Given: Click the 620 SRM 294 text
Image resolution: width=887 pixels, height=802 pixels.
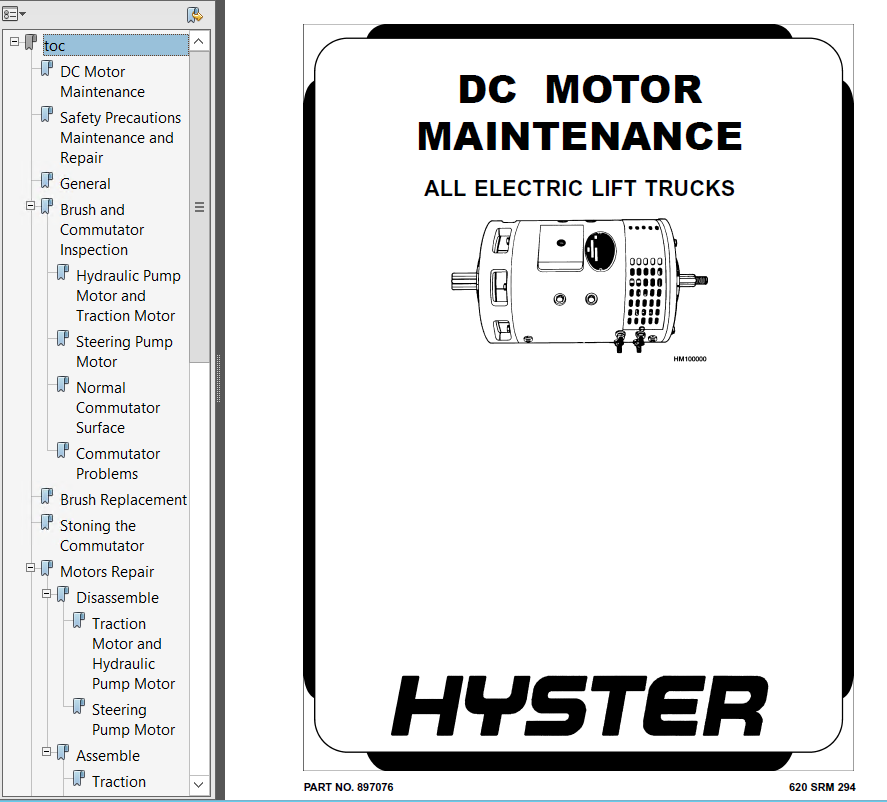Looking at the screenshot, I should [x=822, y=787].
